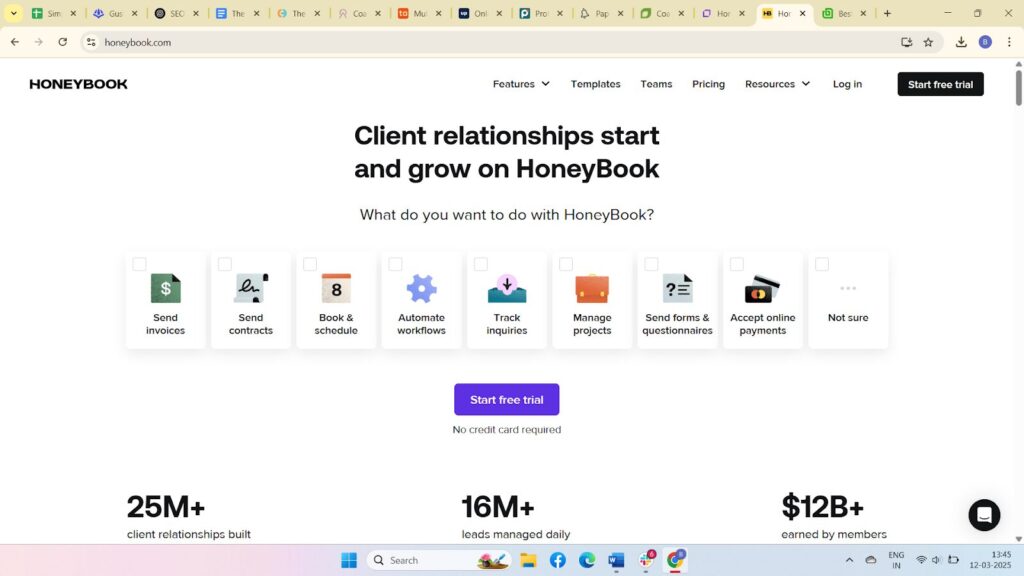Switch to the Templates navigation item
This screenshot has height=576, width=1024.
click(x=595, y=84)
